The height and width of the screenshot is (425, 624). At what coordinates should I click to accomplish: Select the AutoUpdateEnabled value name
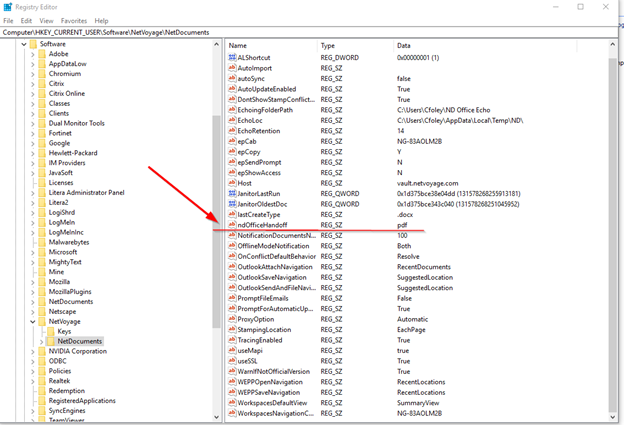click(267, 89)
